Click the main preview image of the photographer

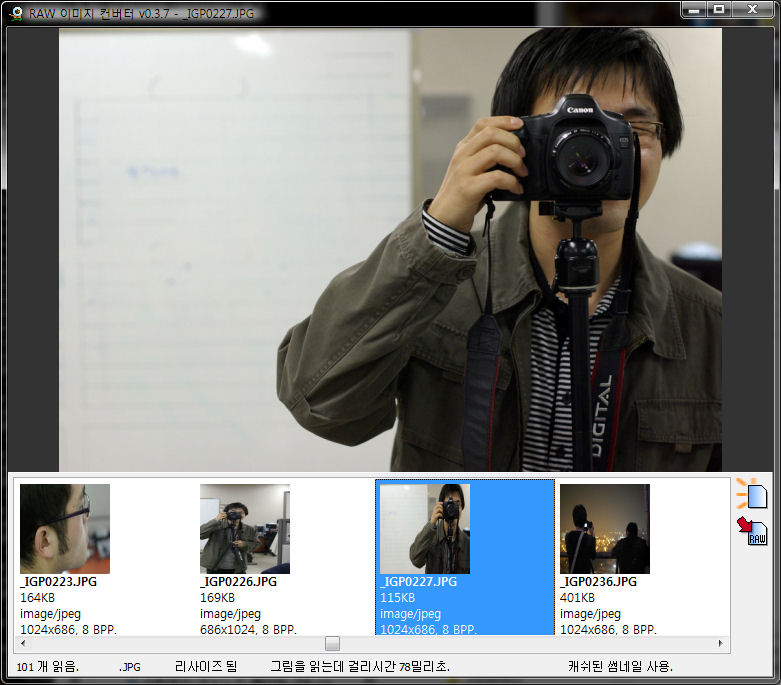(390, 250)
